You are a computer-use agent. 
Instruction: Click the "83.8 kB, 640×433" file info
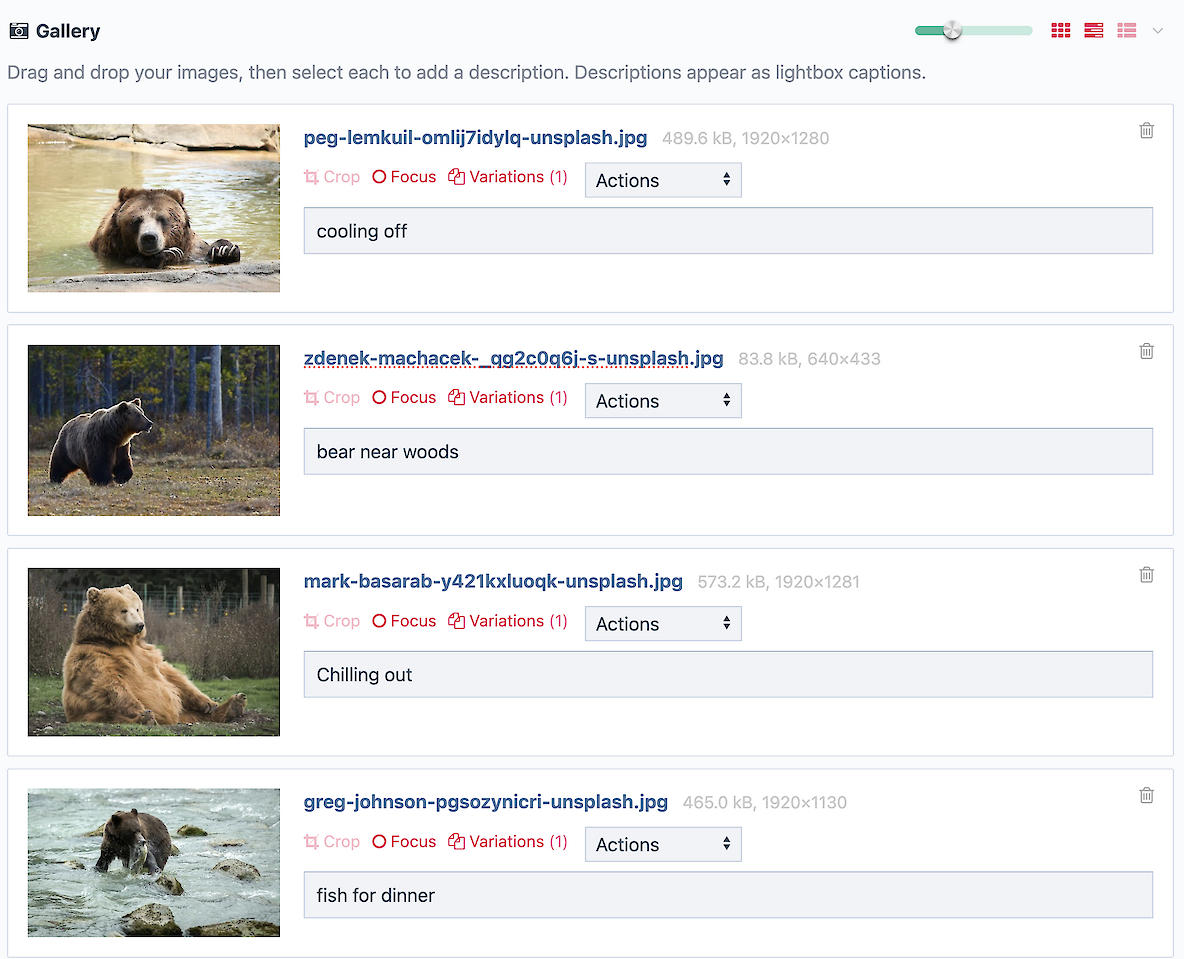click(x=809, y=359)
